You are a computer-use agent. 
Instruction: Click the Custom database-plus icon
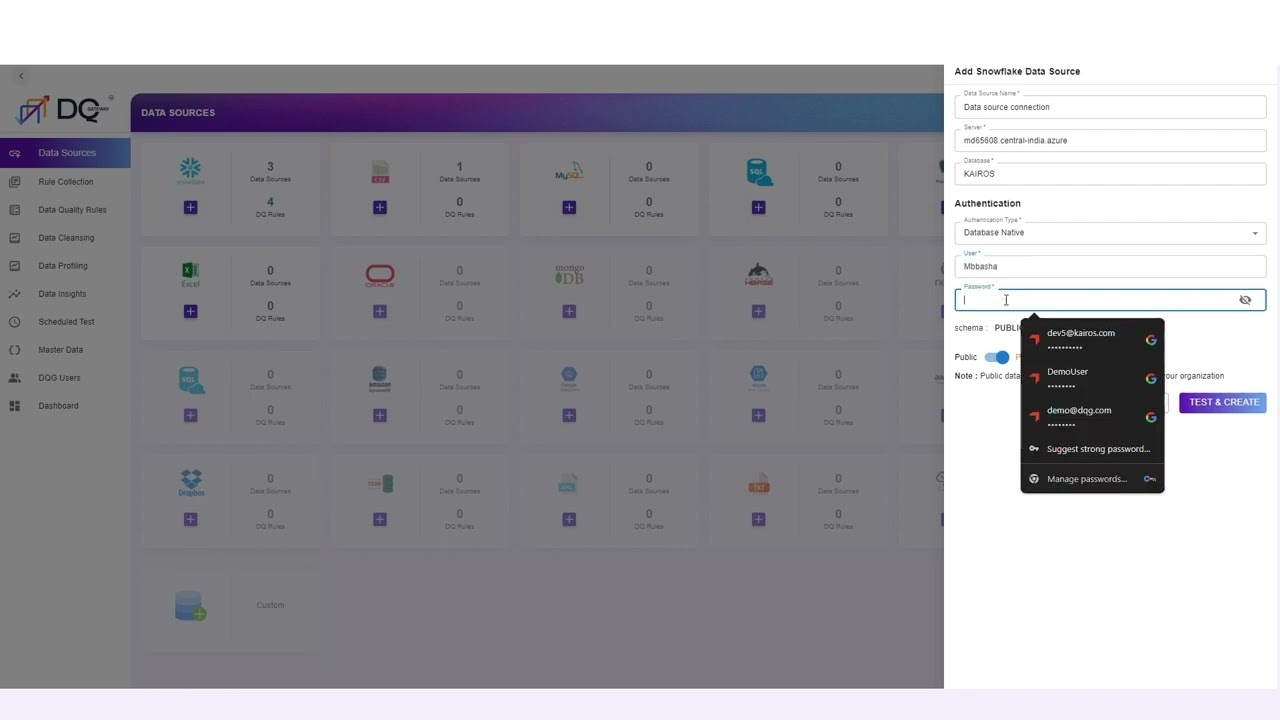(190, 605)
